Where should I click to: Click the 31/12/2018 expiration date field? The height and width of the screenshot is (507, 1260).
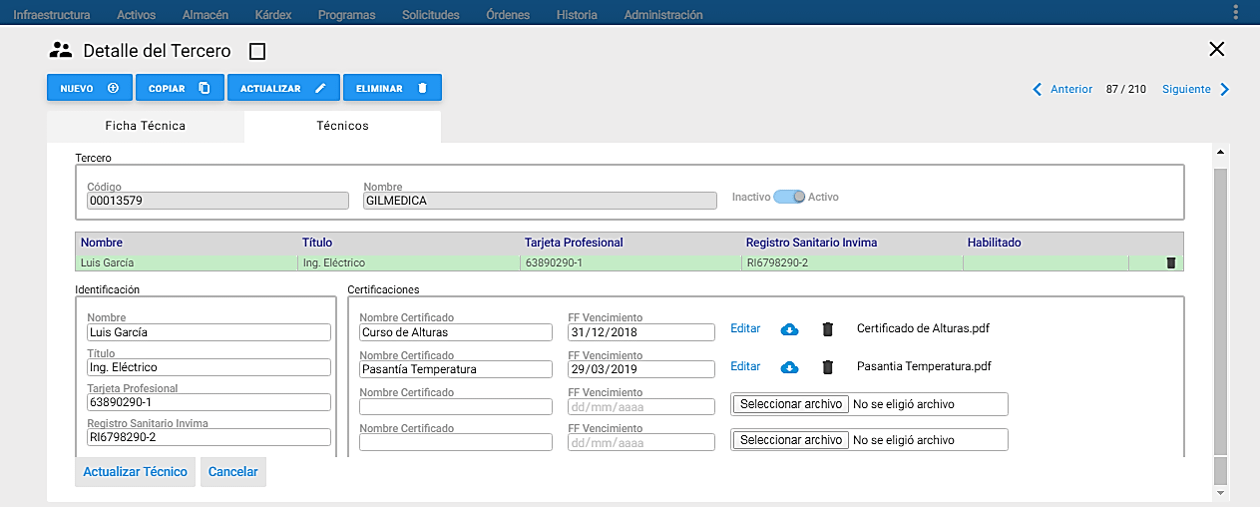point(641,332)
